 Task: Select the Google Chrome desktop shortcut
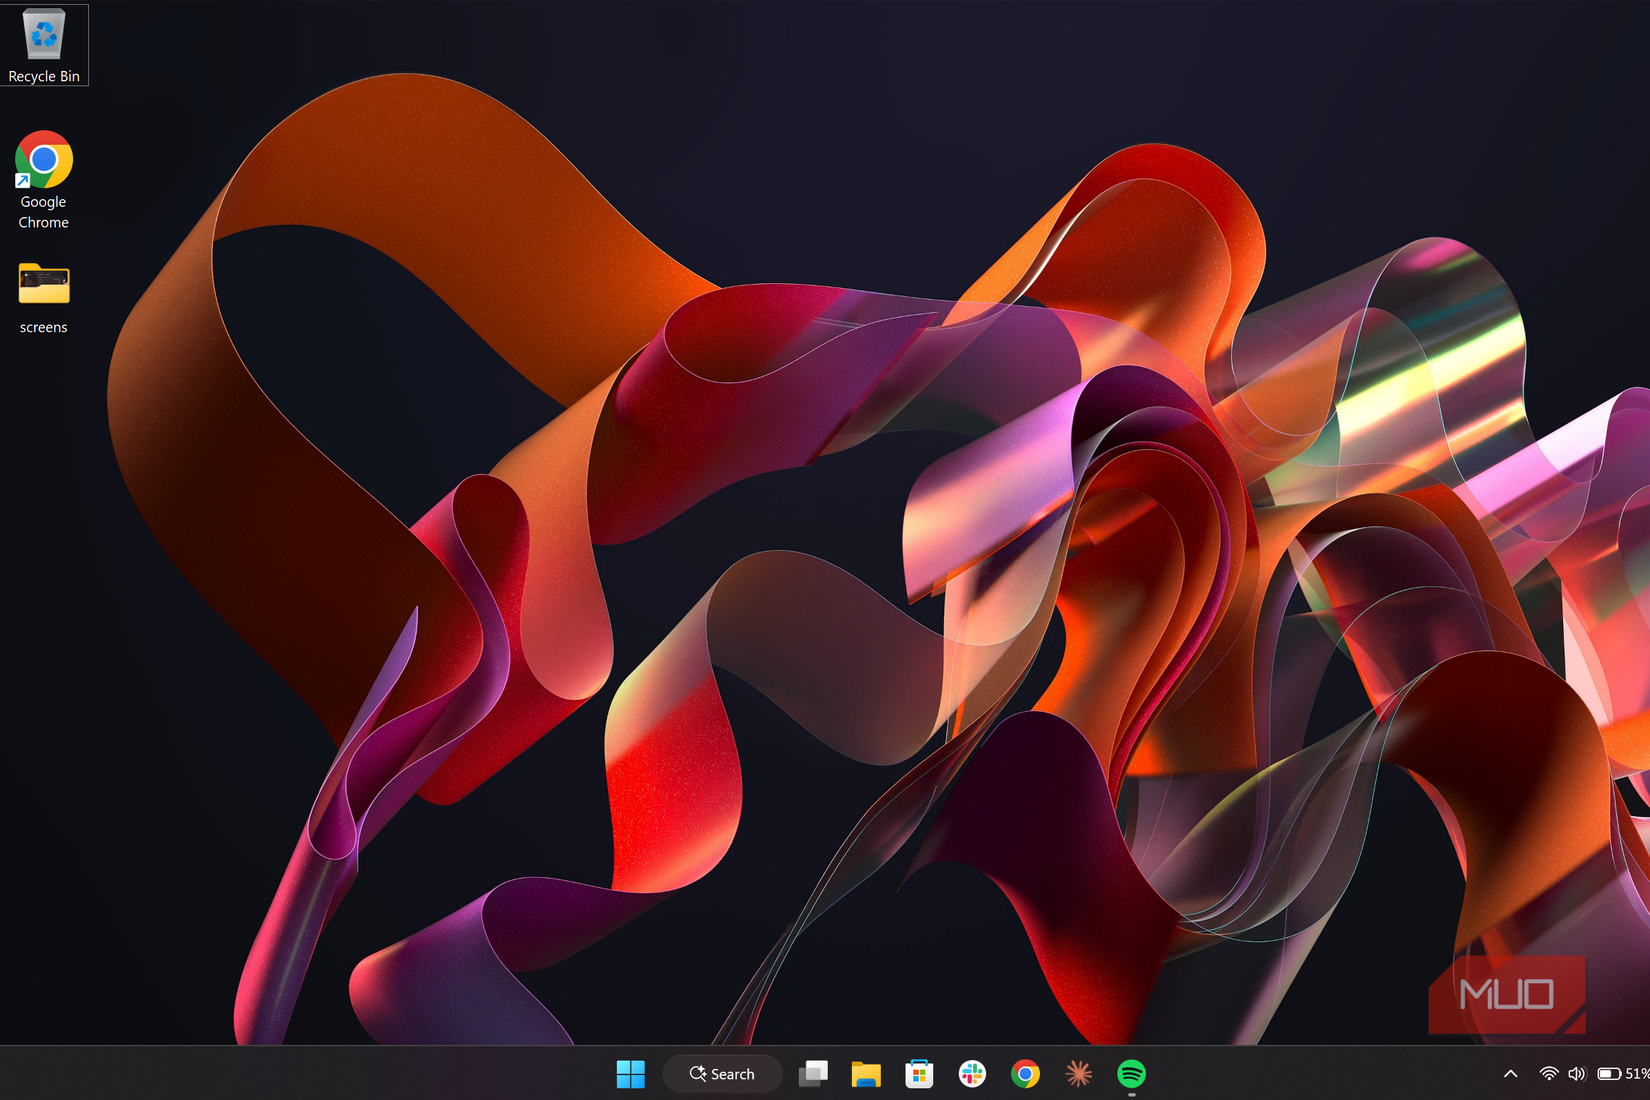pyautogui.click(x=44, y=180)
